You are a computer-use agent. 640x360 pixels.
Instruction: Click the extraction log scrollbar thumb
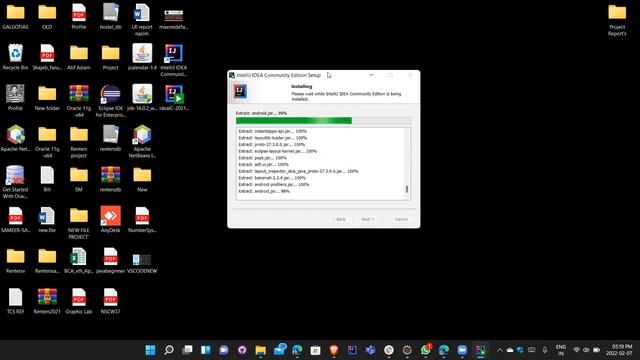click(407, 189)
